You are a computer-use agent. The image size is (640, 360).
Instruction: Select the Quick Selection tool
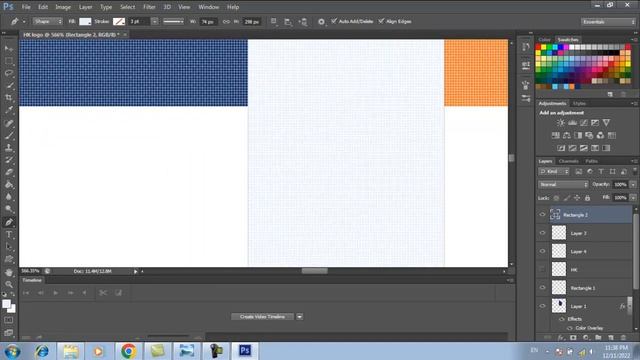[9, 86]
